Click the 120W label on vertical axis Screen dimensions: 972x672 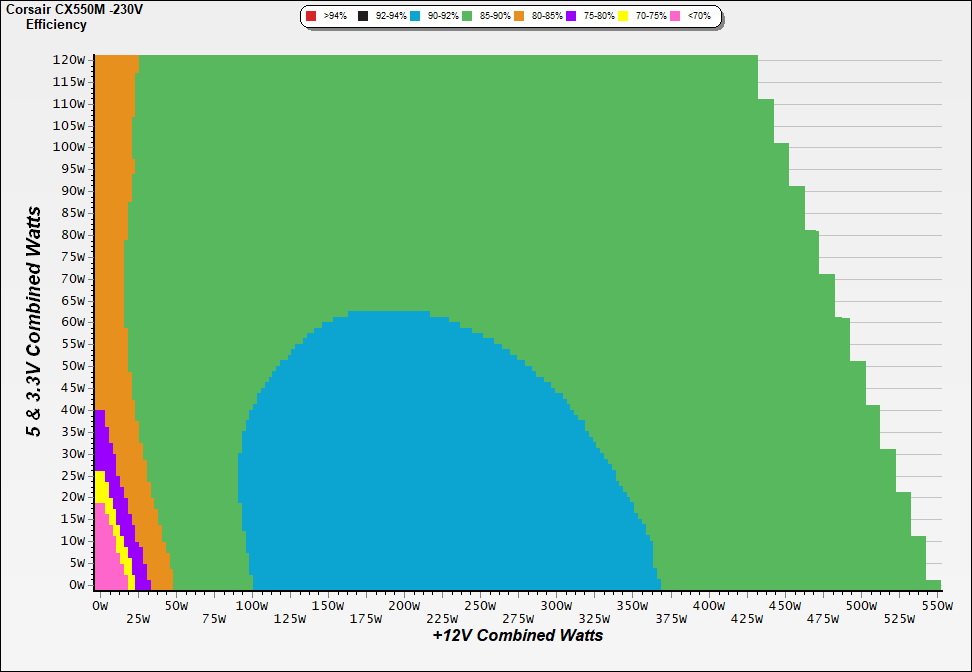(70, 59)
